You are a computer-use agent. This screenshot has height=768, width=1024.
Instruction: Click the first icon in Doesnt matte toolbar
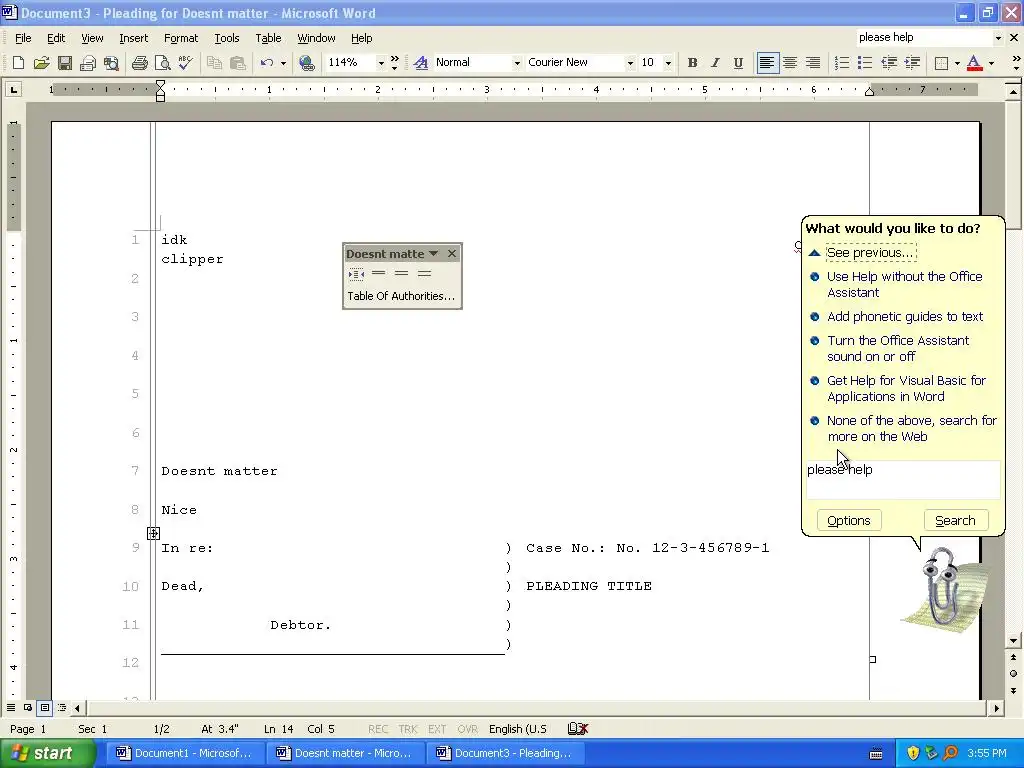356,274
